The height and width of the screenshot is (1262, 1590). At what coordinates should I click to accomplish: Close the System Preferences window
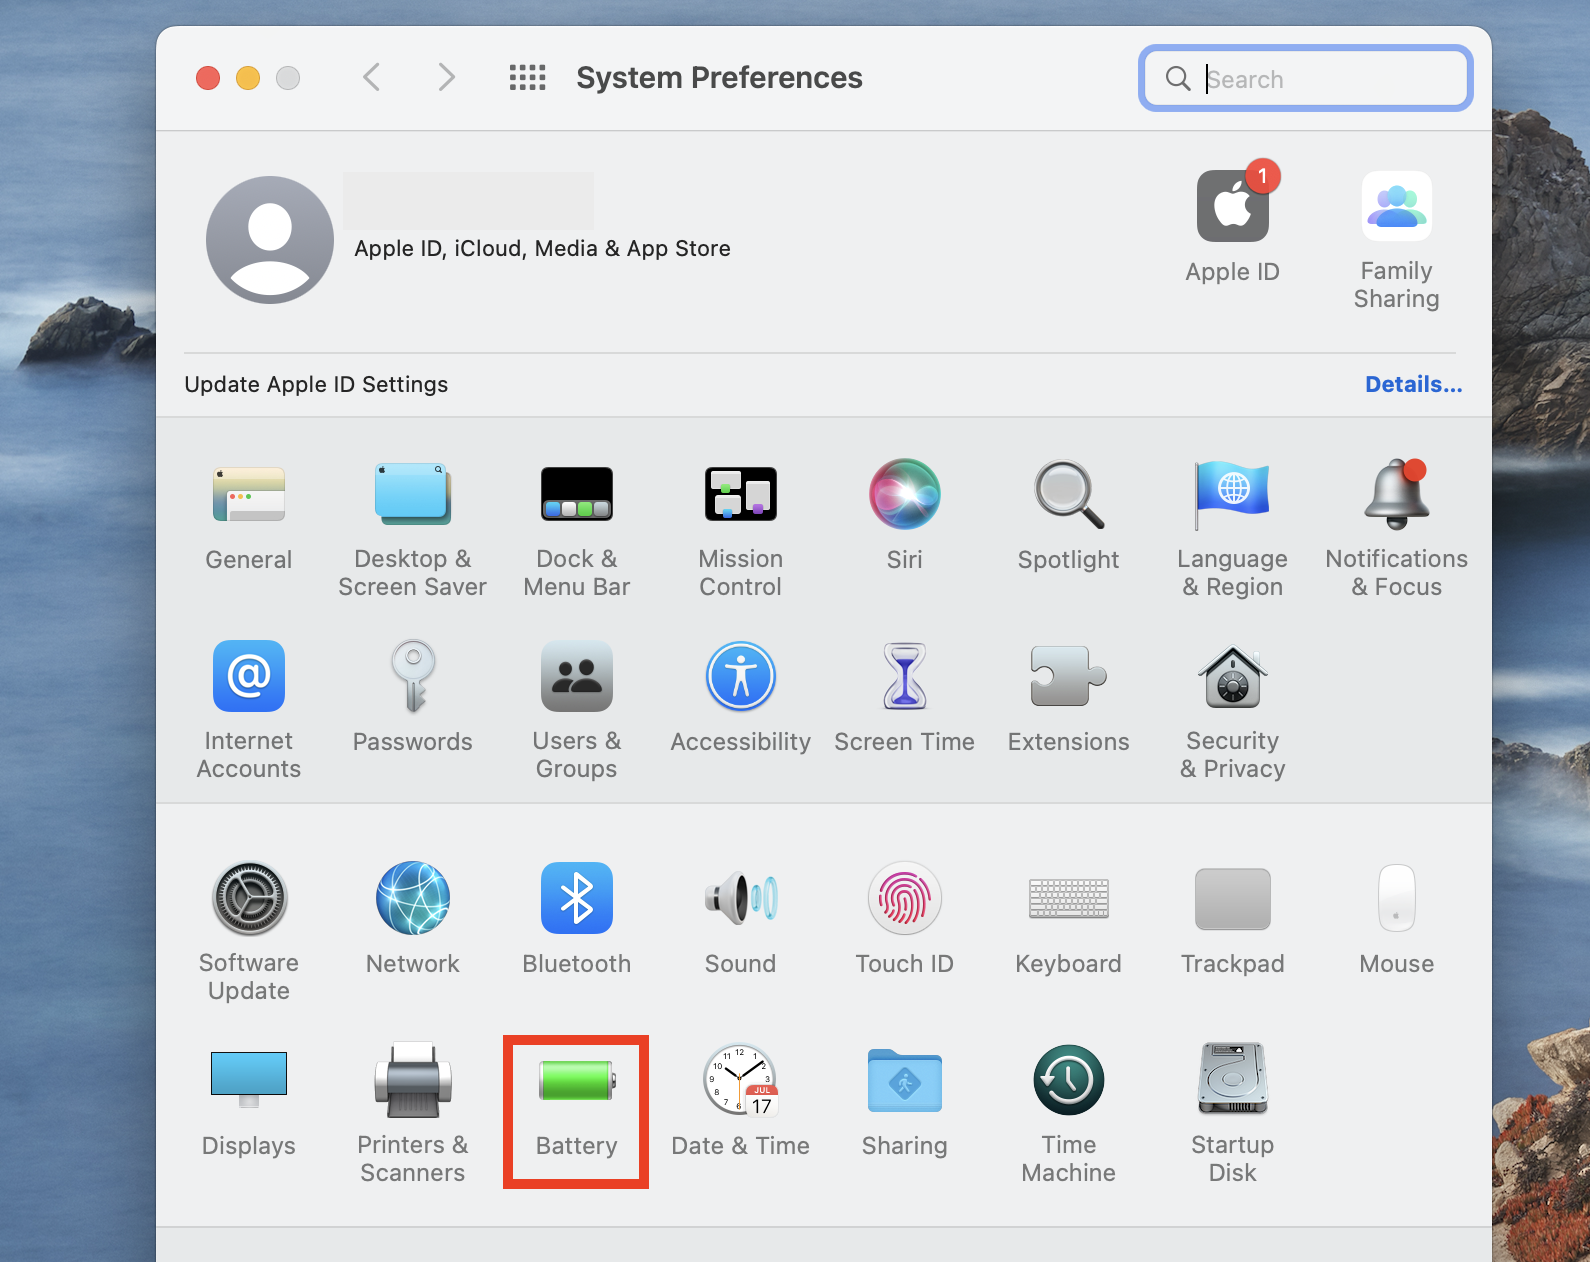point(208,78)
